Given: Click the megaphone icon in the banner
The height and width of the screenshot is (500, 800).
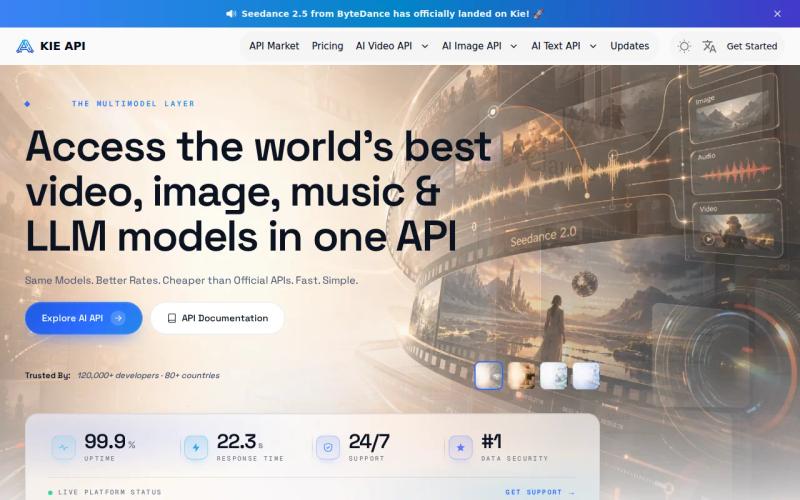Looking at the screenshot, I should 231,14.
